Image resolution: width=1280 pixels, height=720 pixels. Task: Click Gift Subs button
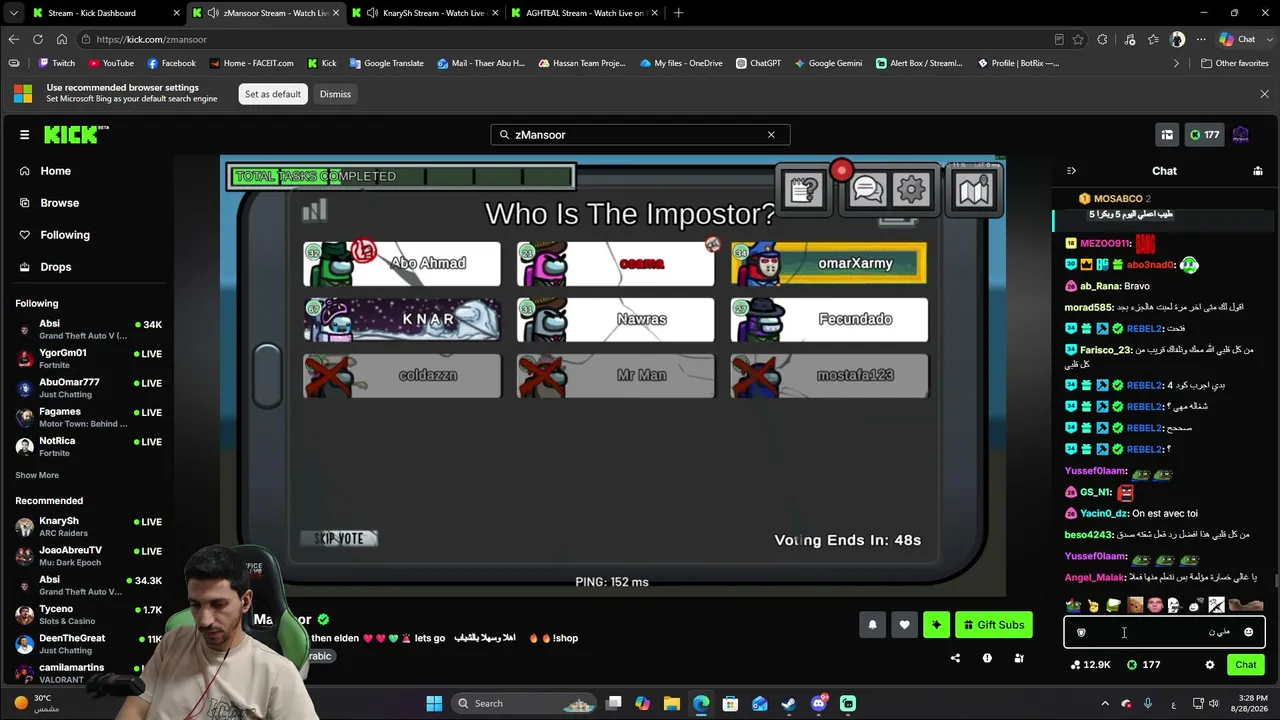click(994, 625)
